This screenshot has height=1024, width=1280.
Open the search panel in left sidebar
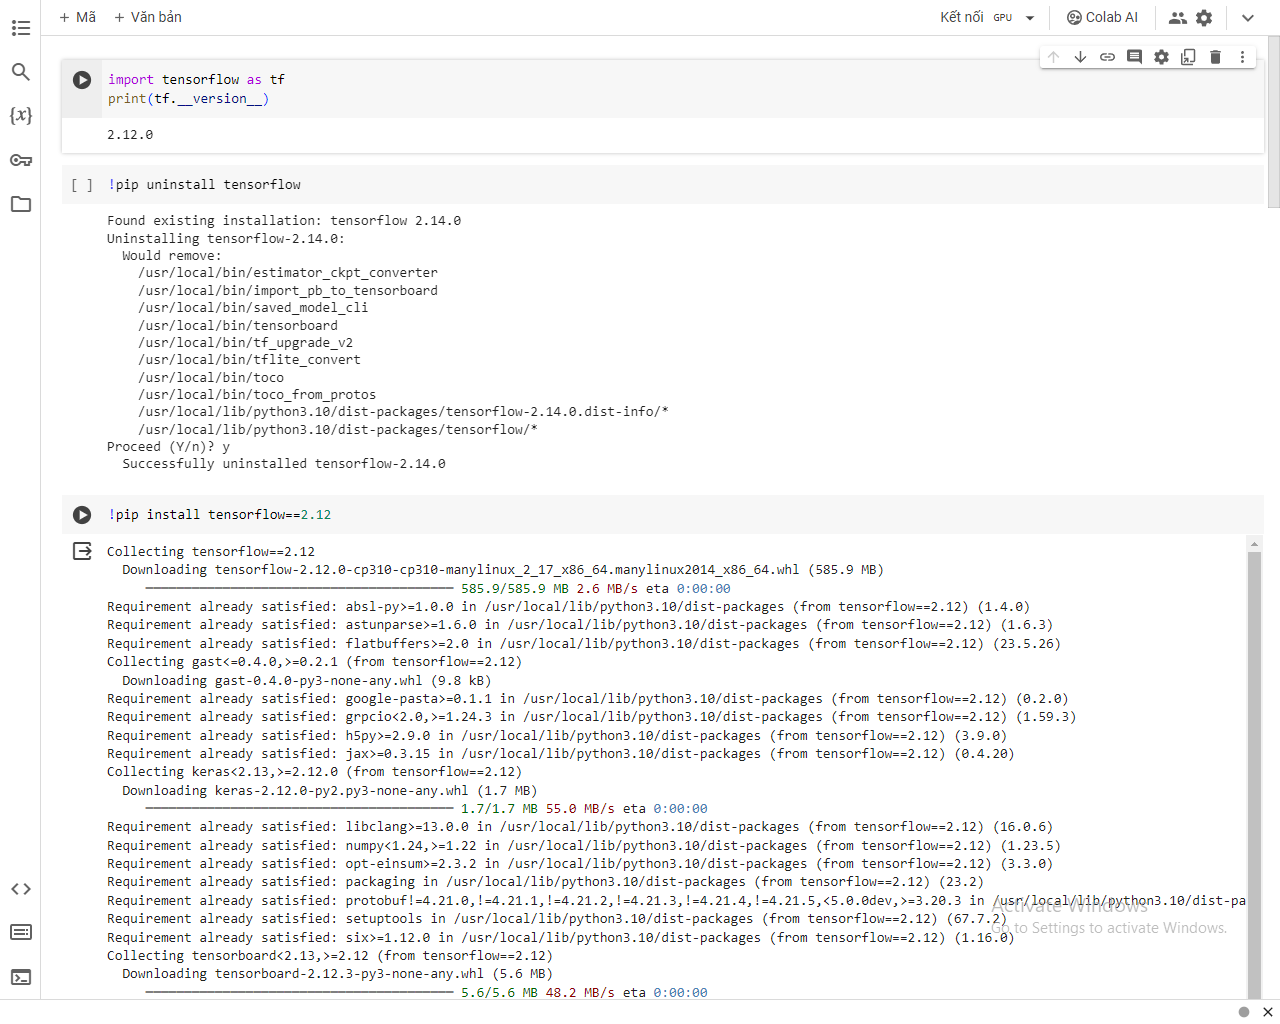click(x=21, y=72)
